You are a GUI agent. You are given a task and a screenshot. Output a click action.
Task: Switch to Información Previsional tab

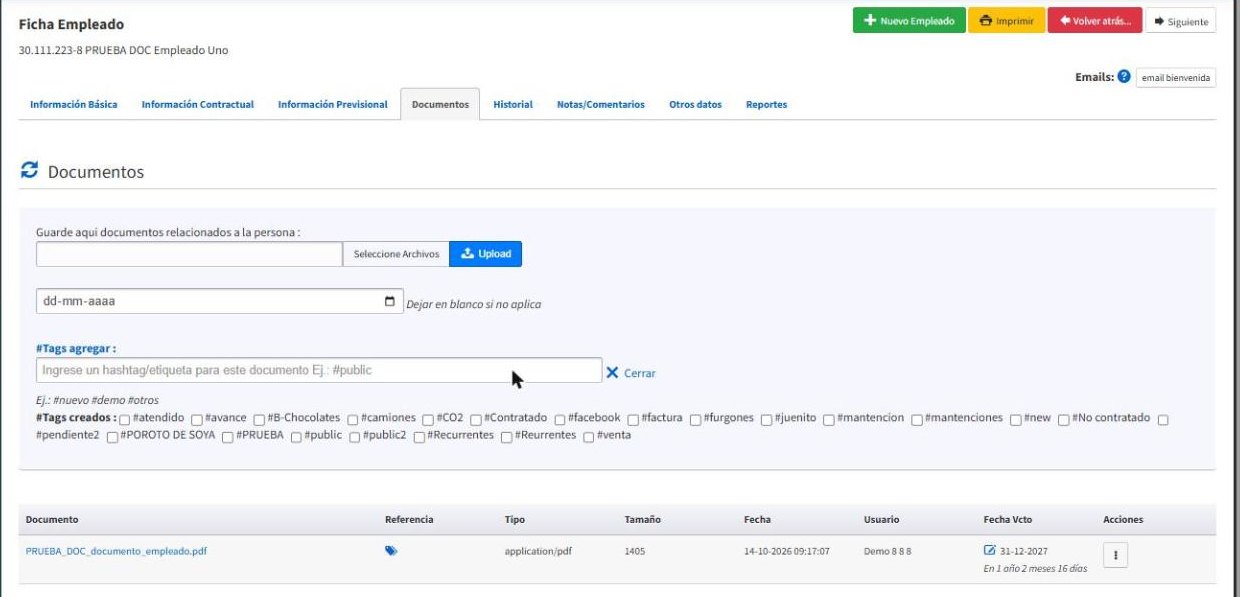pyautogui.click(x=333, y=104)
